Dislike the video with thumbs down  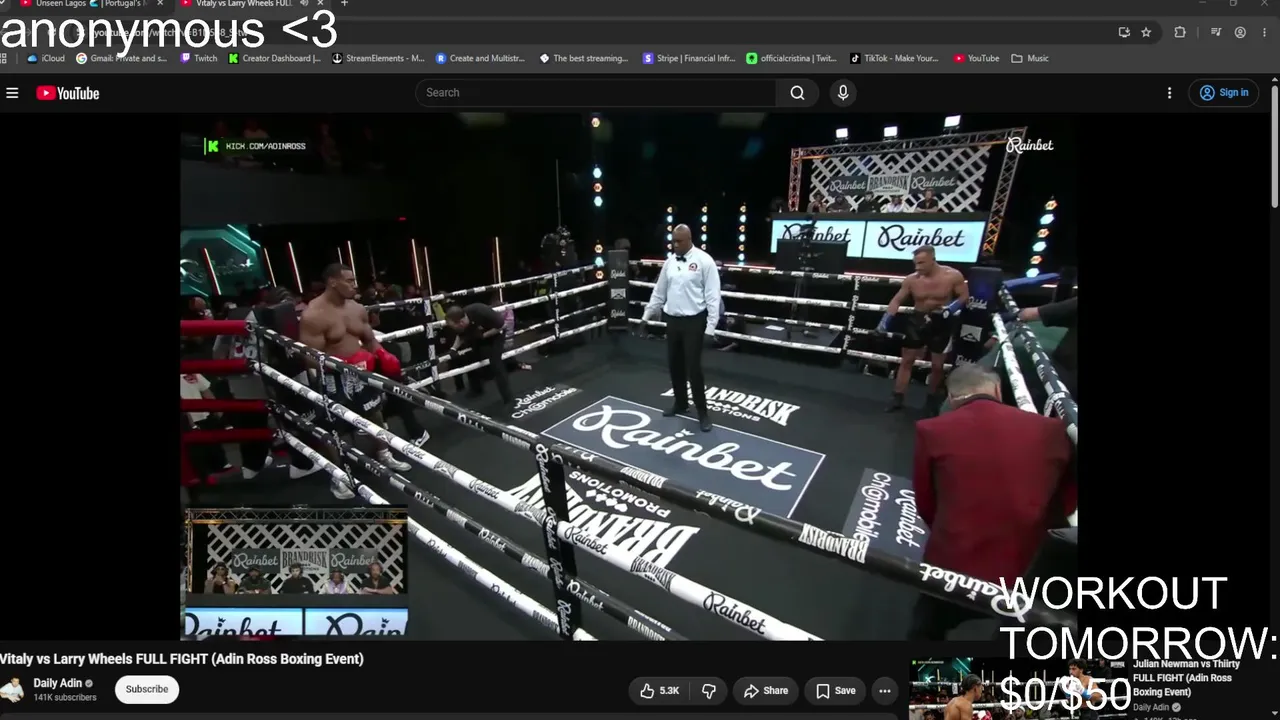(709, 690)
